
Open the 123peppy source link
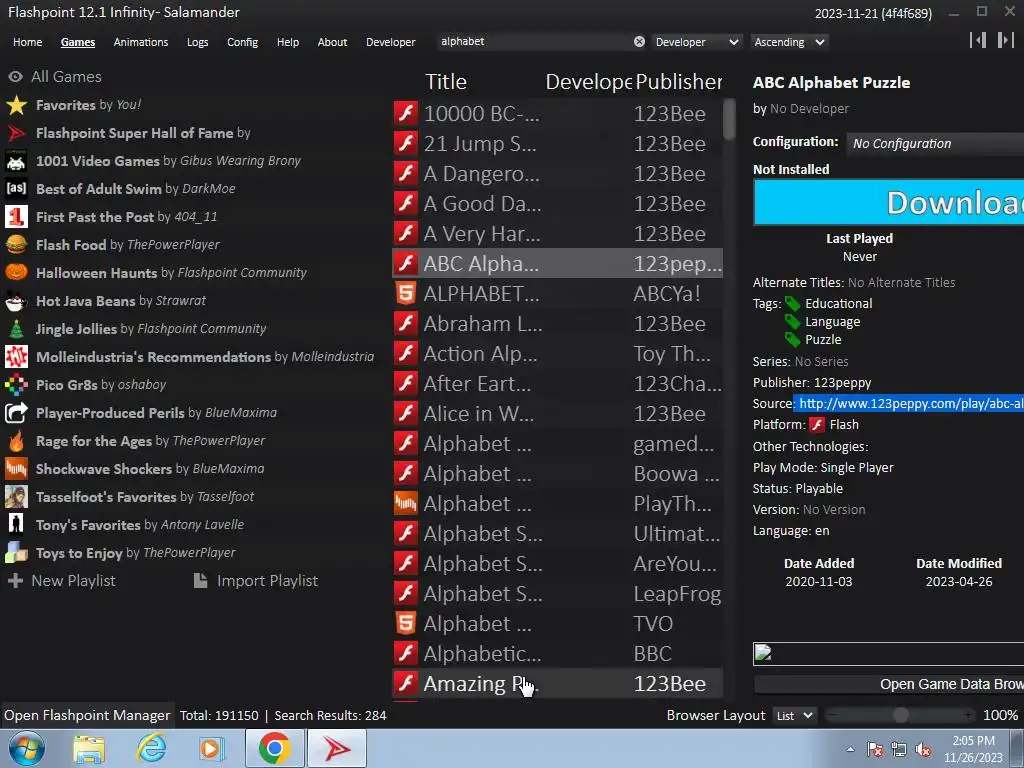(x=910, y=404)
